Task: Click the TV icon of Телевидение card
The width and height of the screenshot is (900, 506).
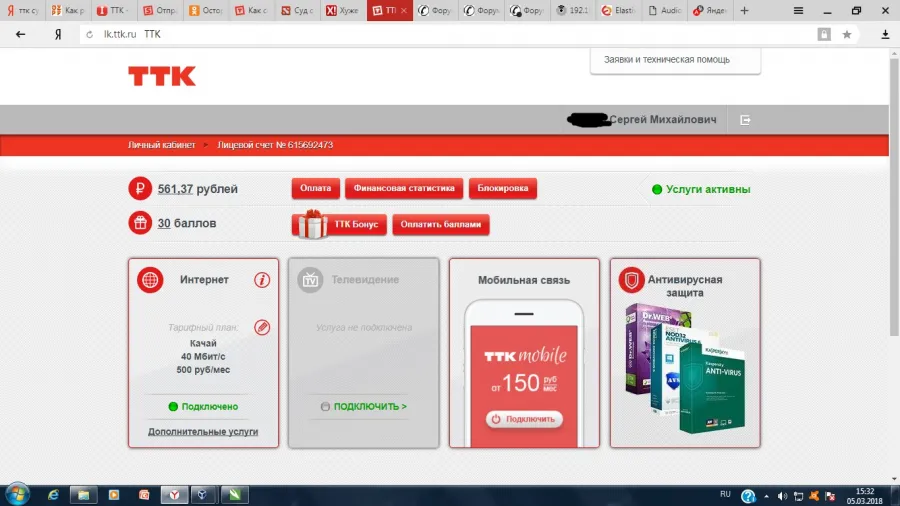Action: [x=311, y=280]
